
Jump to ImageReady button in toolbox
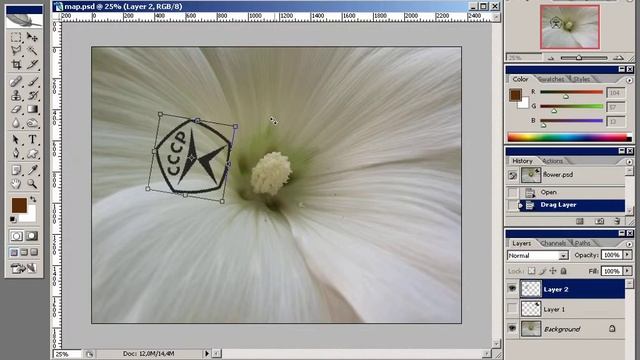click(24, 268)
